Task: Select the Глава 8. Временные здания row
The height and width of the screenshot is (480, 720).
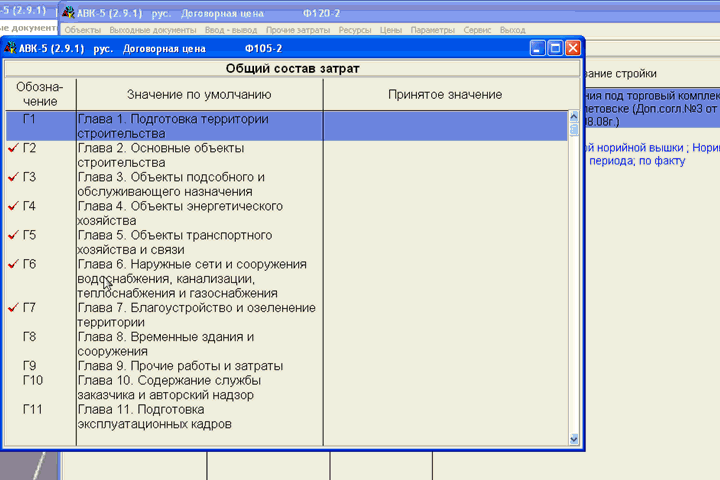Action: click(199, 344)
